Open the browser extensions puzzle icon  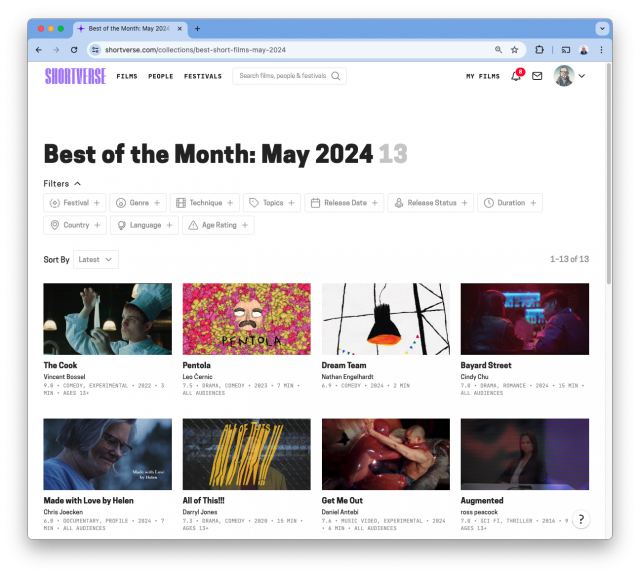pos(540,49)
